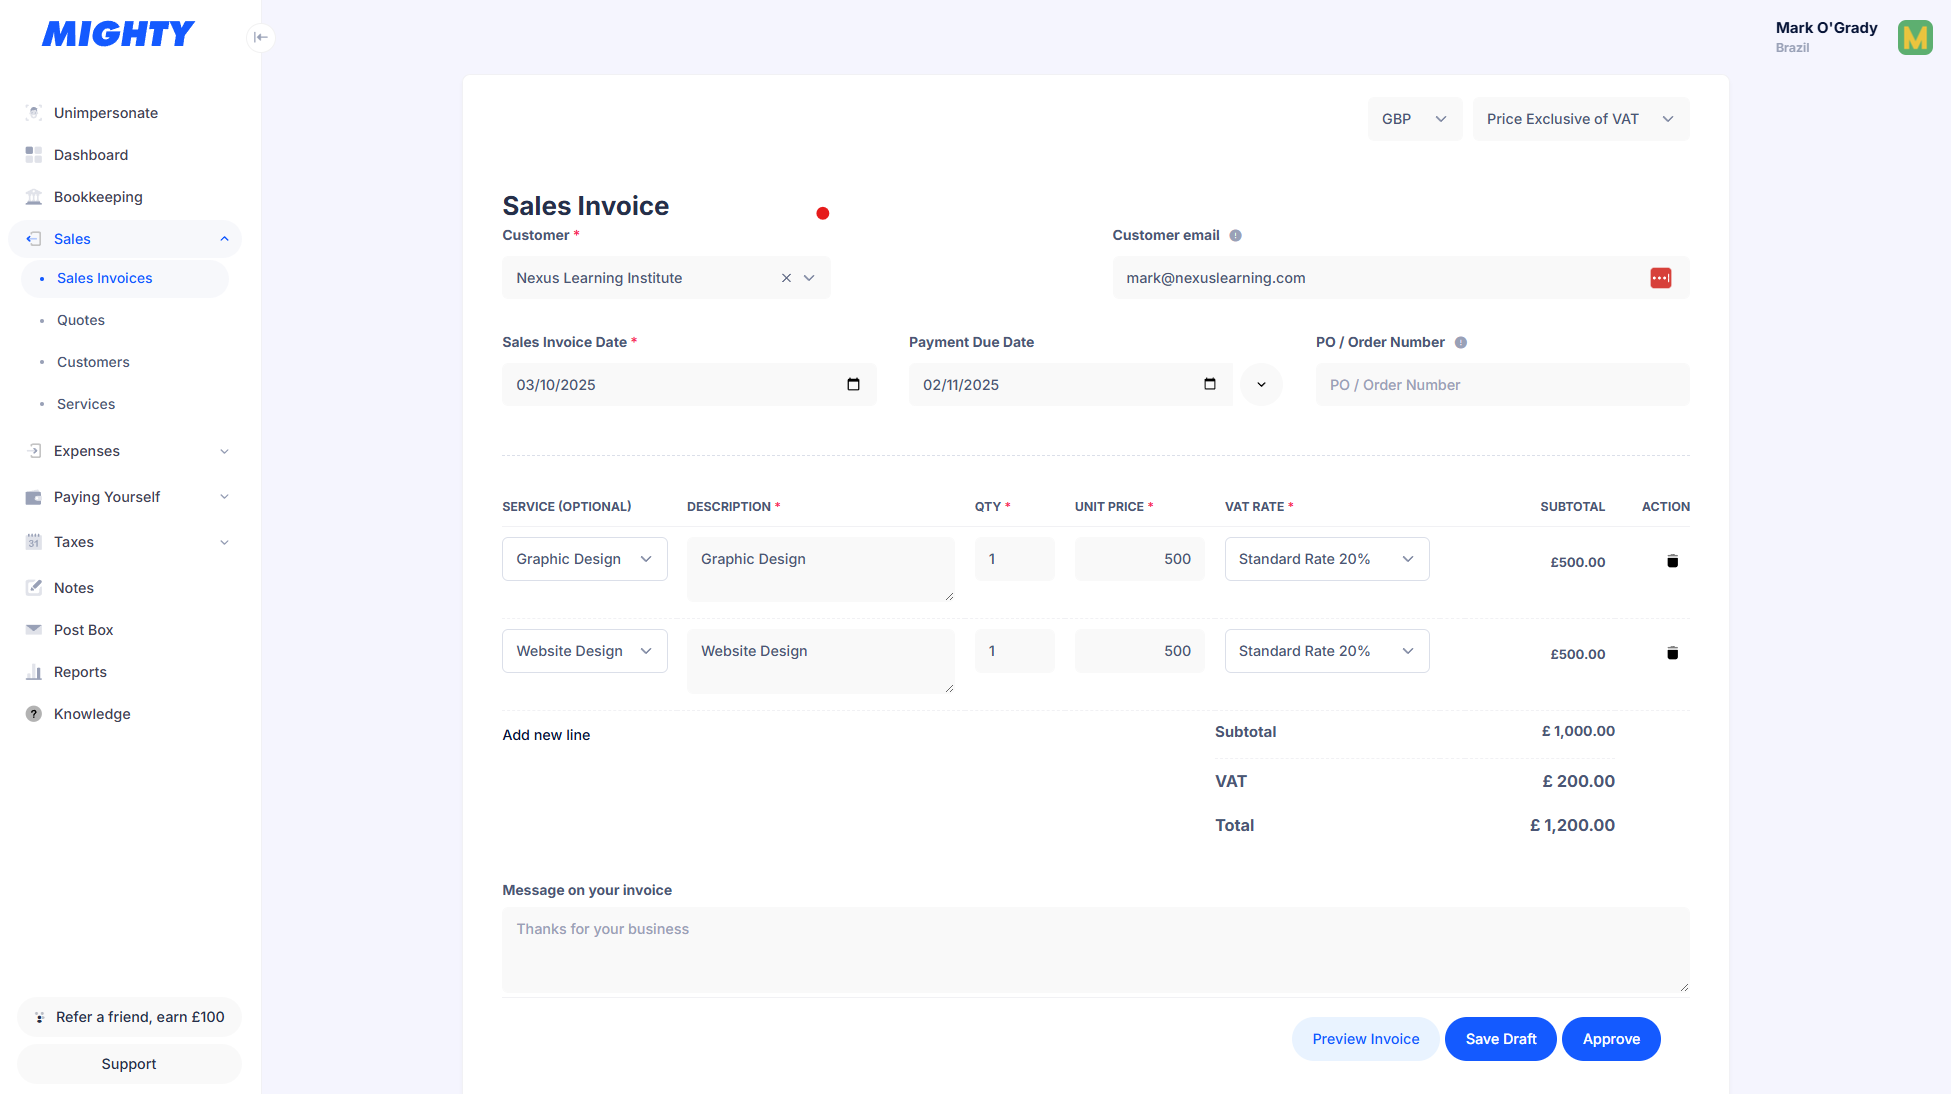Open the Price Exclusive of VAT dropdown

[x=1580, y=119]
